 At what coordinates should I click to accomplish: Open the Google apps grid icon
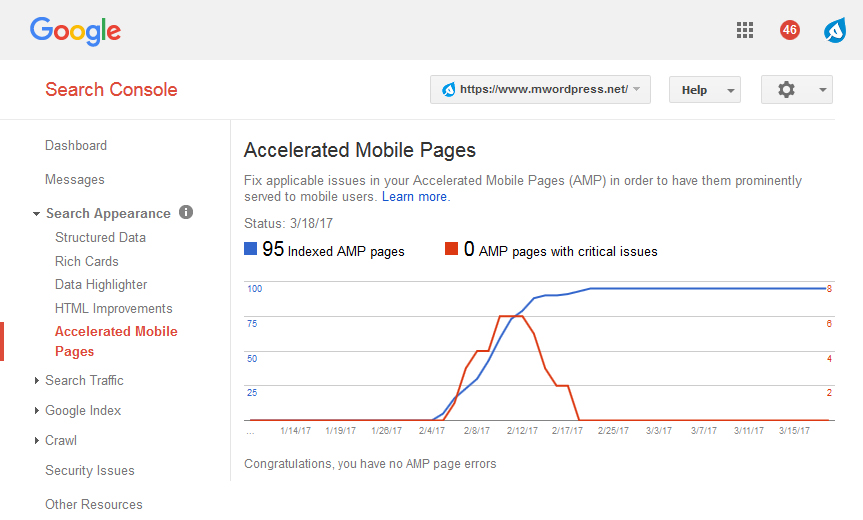tap(745, 30)
